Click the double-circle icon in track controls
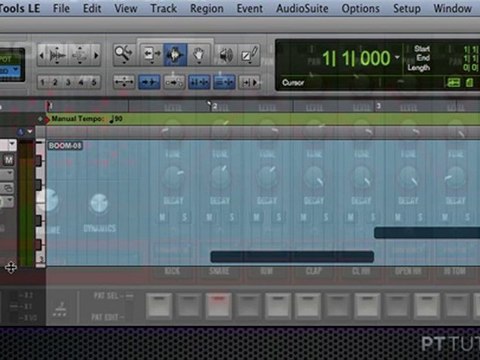480x360 pixels. click(7, 188)
